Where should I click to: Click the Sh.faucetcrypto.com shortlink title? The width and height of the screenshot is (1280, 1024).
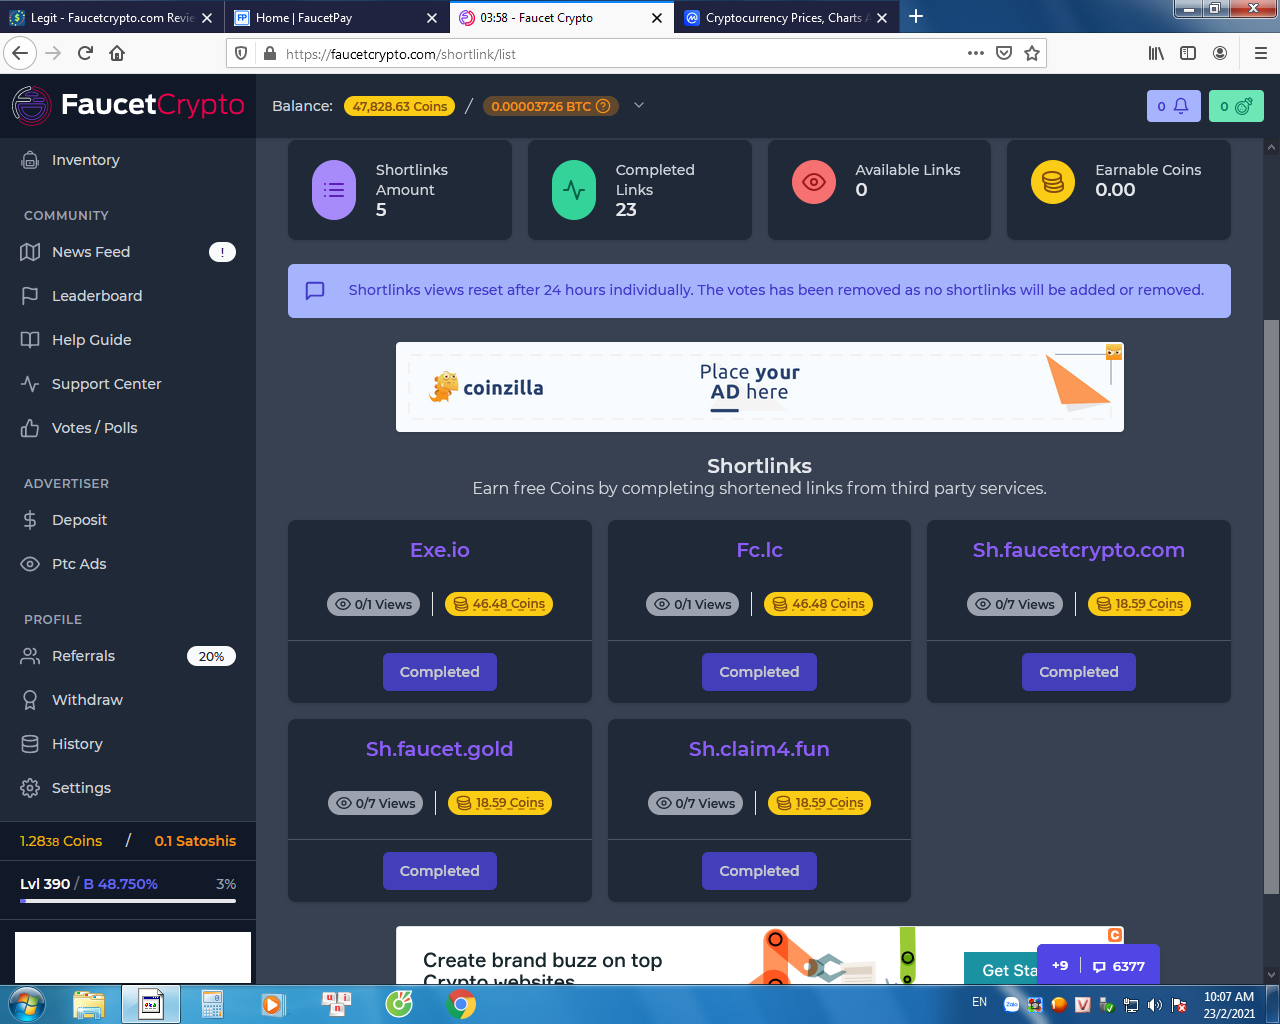click(x=1079, y=550)
